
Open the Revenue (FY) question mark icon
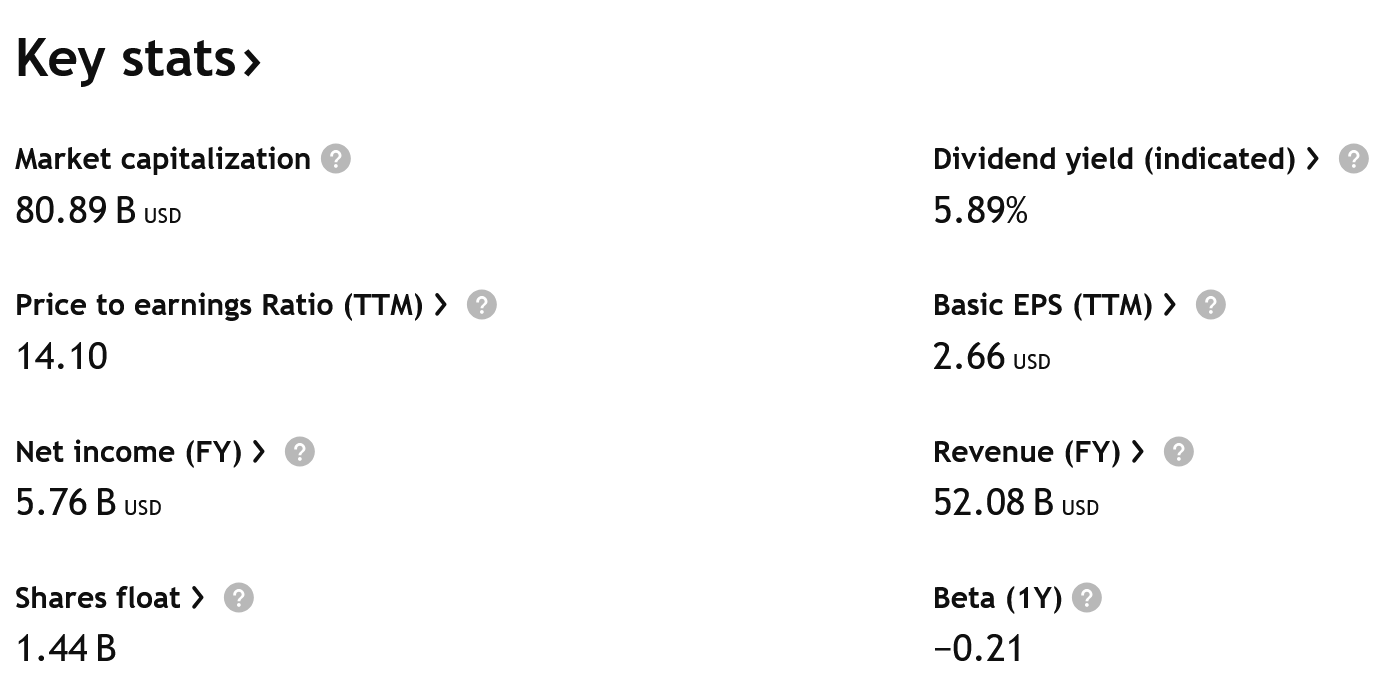[1179, 452]
